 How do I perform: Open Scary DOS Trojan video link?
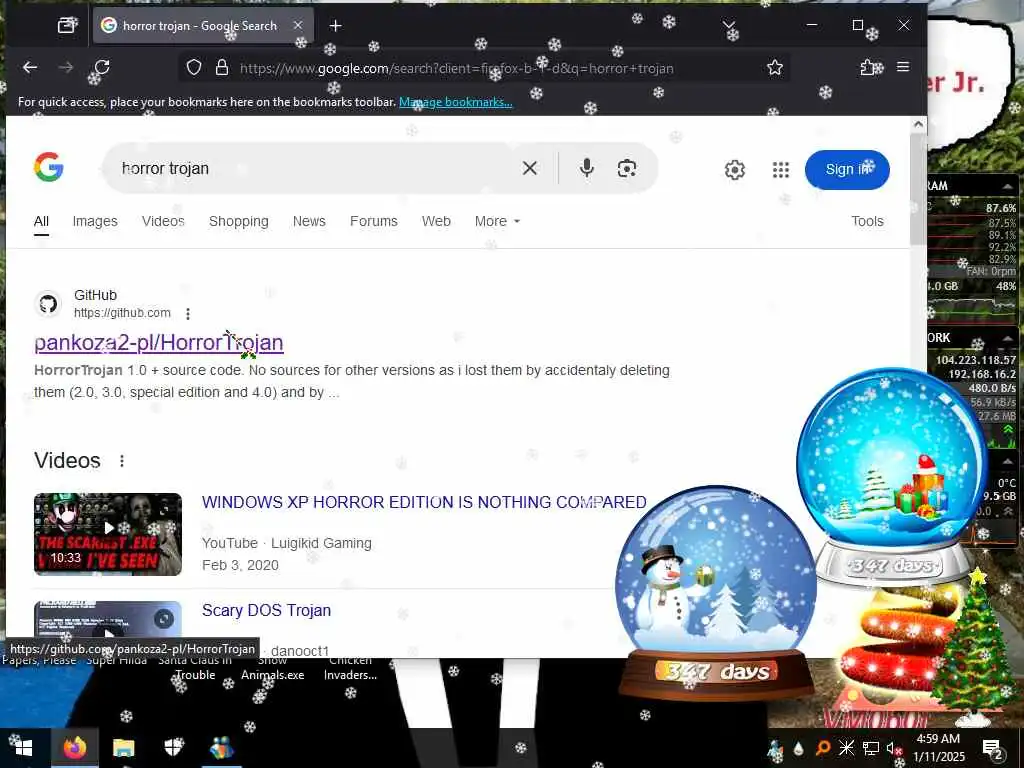(x=266, y=611)
